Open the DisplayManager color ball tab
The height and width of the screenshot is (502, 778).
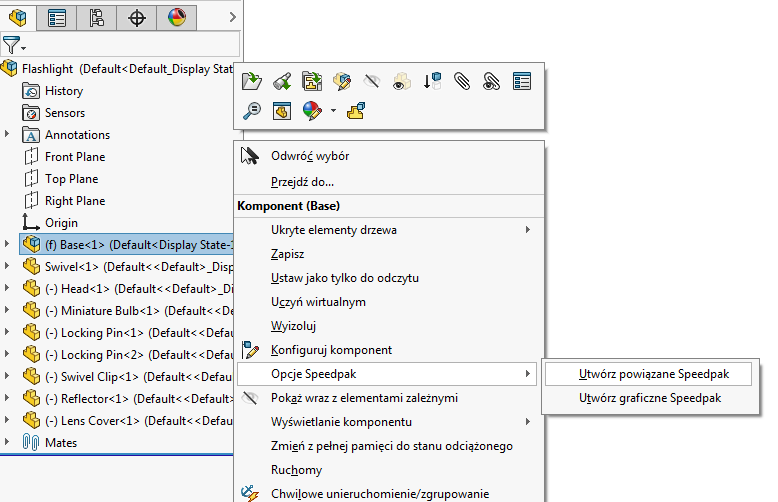(177, 18)
